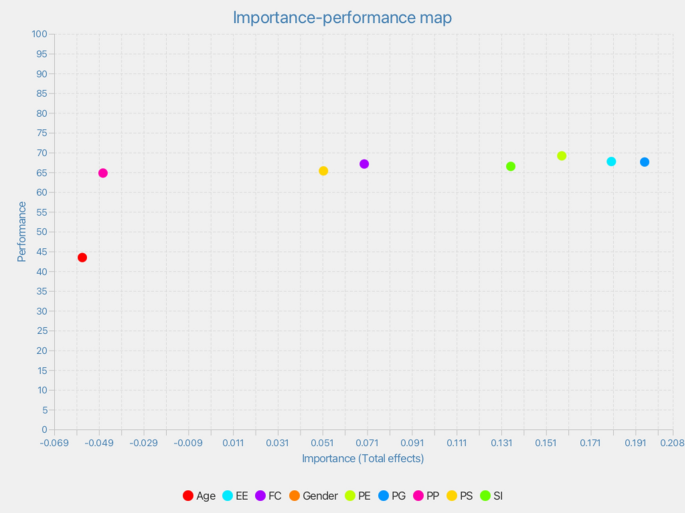Click the SI legend entry
The width and height of the screenshot is (685, 513).
point(491,496)
